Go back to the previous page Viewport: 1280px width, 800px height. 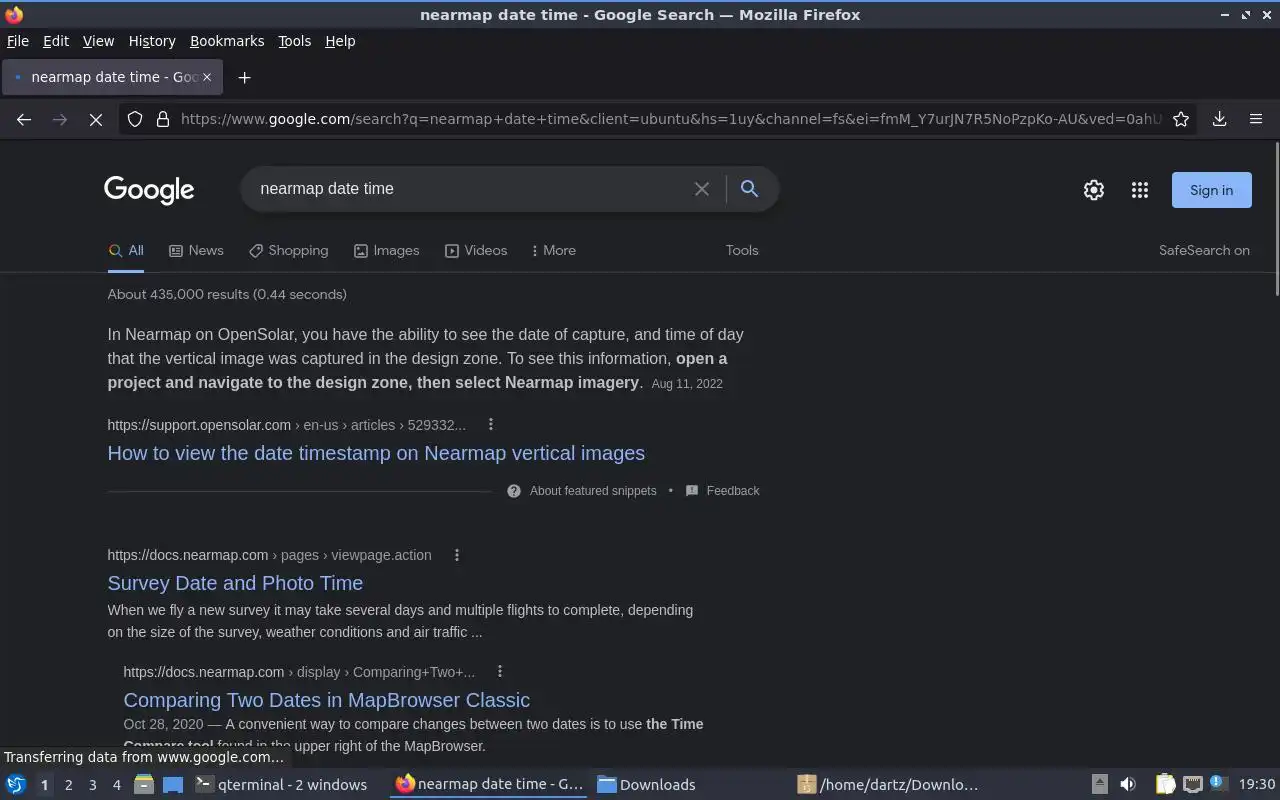pyautogui.click(x=24, y=119)
